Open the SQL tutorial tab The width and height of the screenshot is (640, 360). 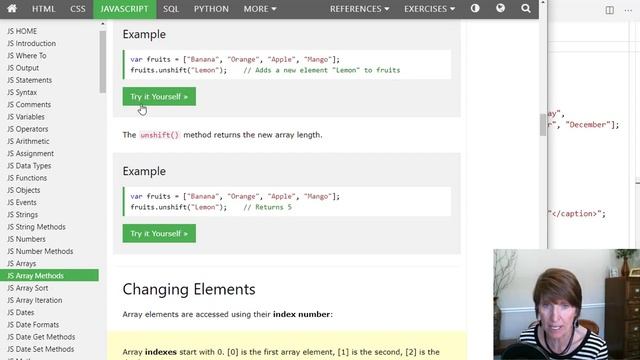[171, 9]
